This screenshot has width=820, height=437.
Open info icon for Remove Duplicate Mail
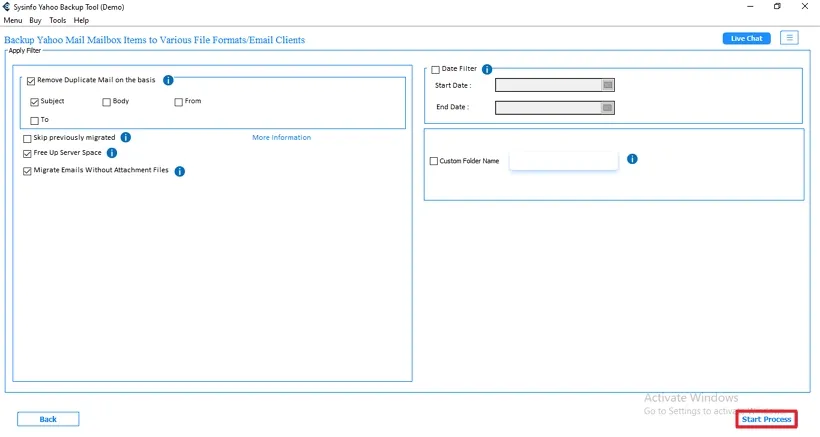(168, 80)
